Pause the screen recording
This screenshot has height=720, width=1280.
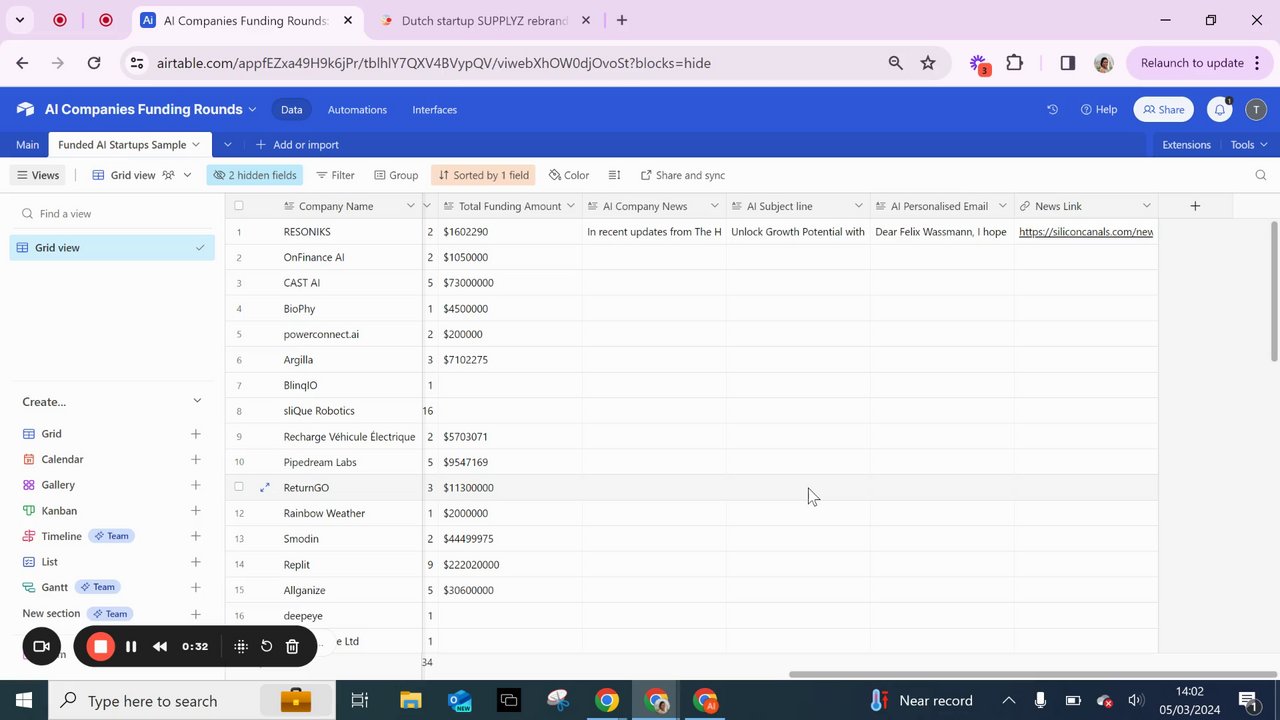[131, 646]
